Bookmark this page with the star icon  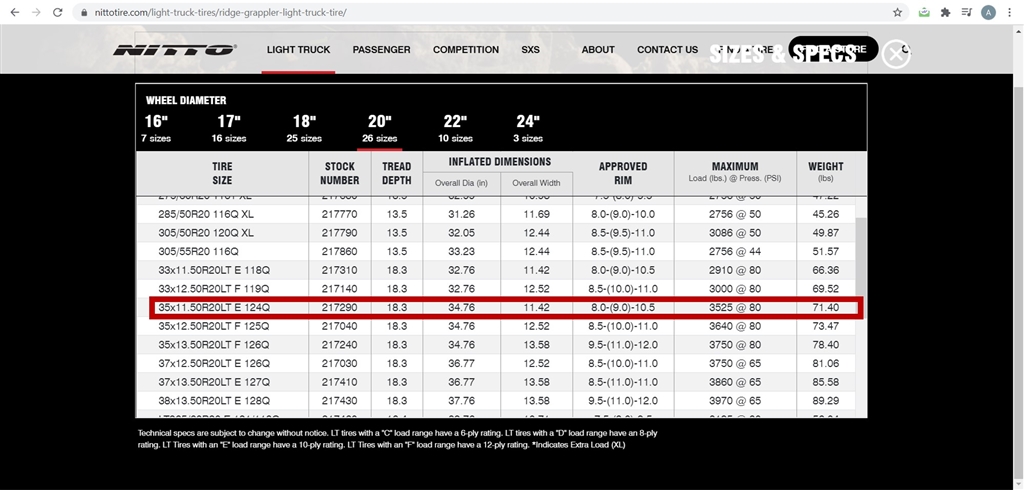[897, 12]
